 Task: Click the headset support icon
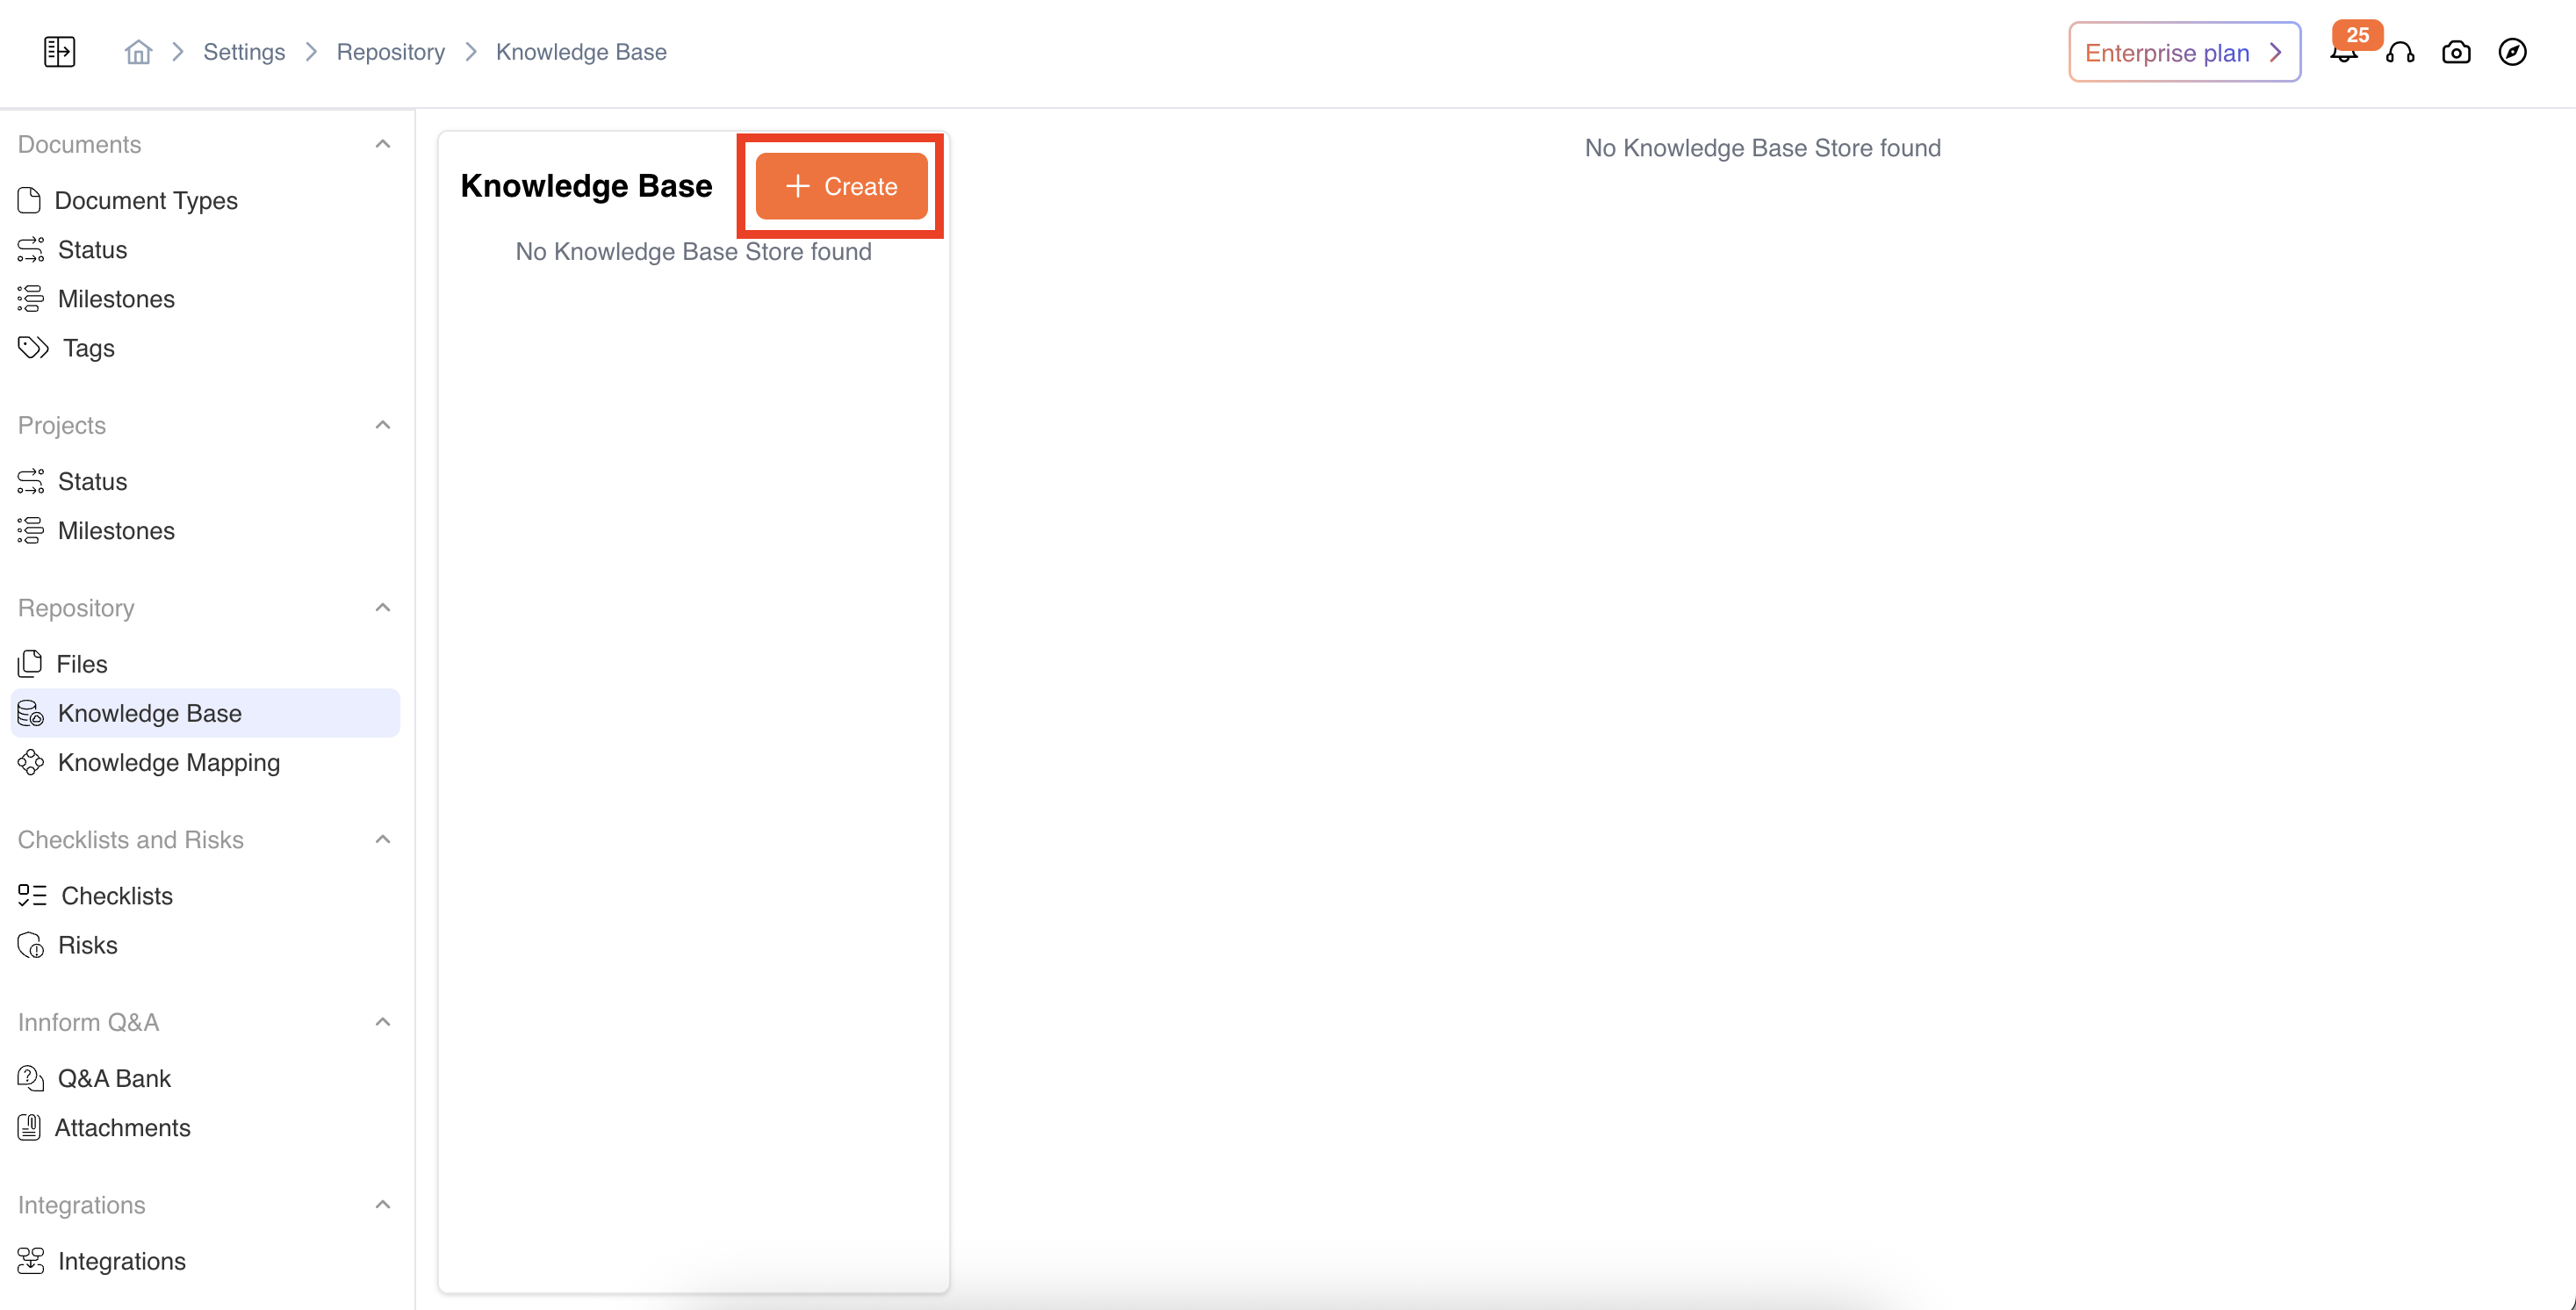(2400, 52)
